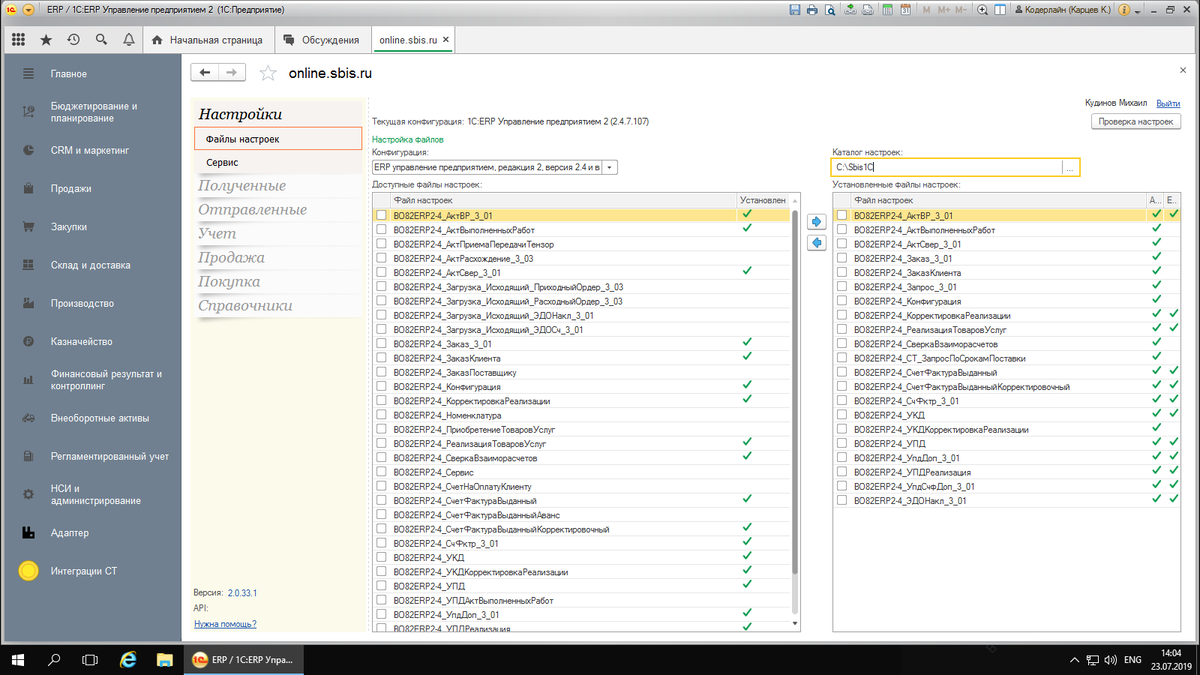This screenshot has height=675, width=1200.
Task: Expand the Полученные section in sidebar
Action: pyautogui.click(x=242, y=186)
